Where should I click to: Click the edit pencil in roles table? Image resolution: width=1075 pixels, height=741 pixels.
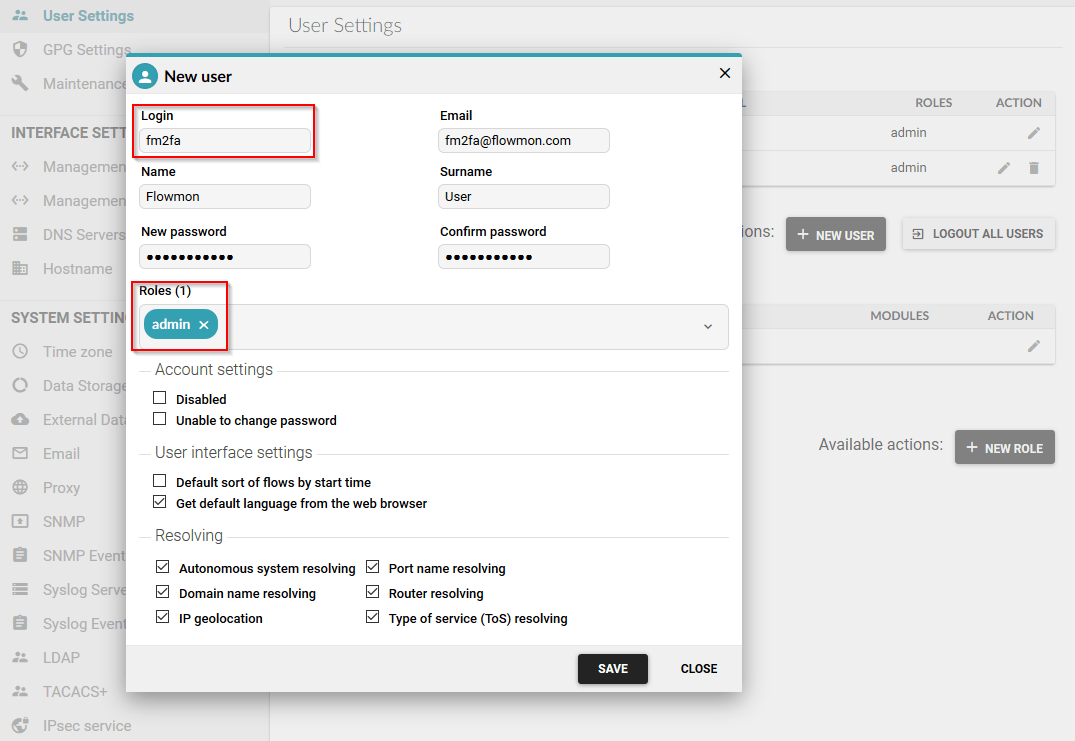pyautogui.click(x=1034, y=346)
